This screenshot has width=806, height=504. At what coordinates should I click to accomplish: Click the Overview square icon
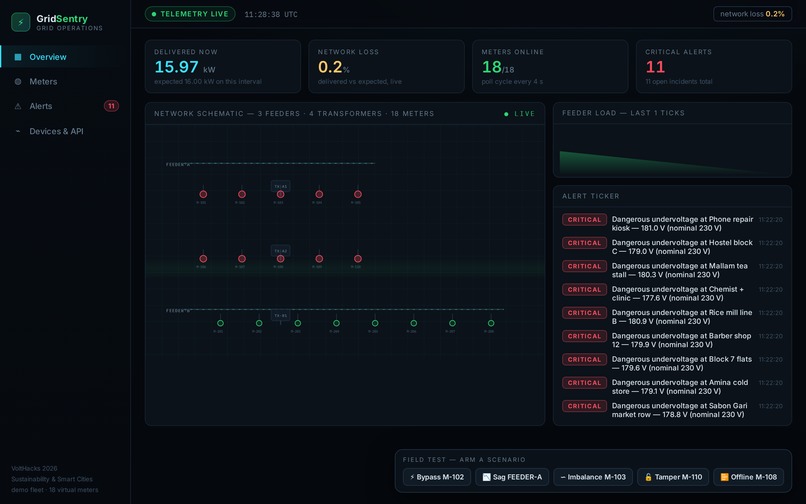point(18,57)
